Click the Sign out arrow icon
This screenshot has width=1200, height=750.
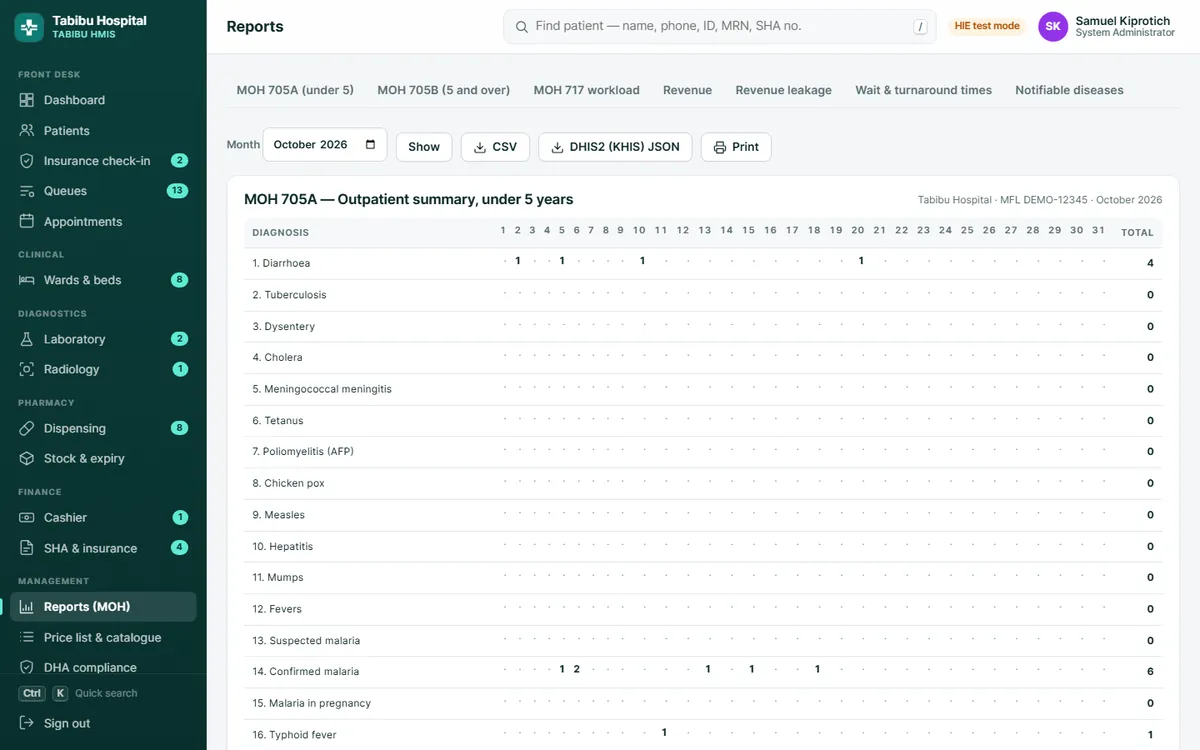27,723
